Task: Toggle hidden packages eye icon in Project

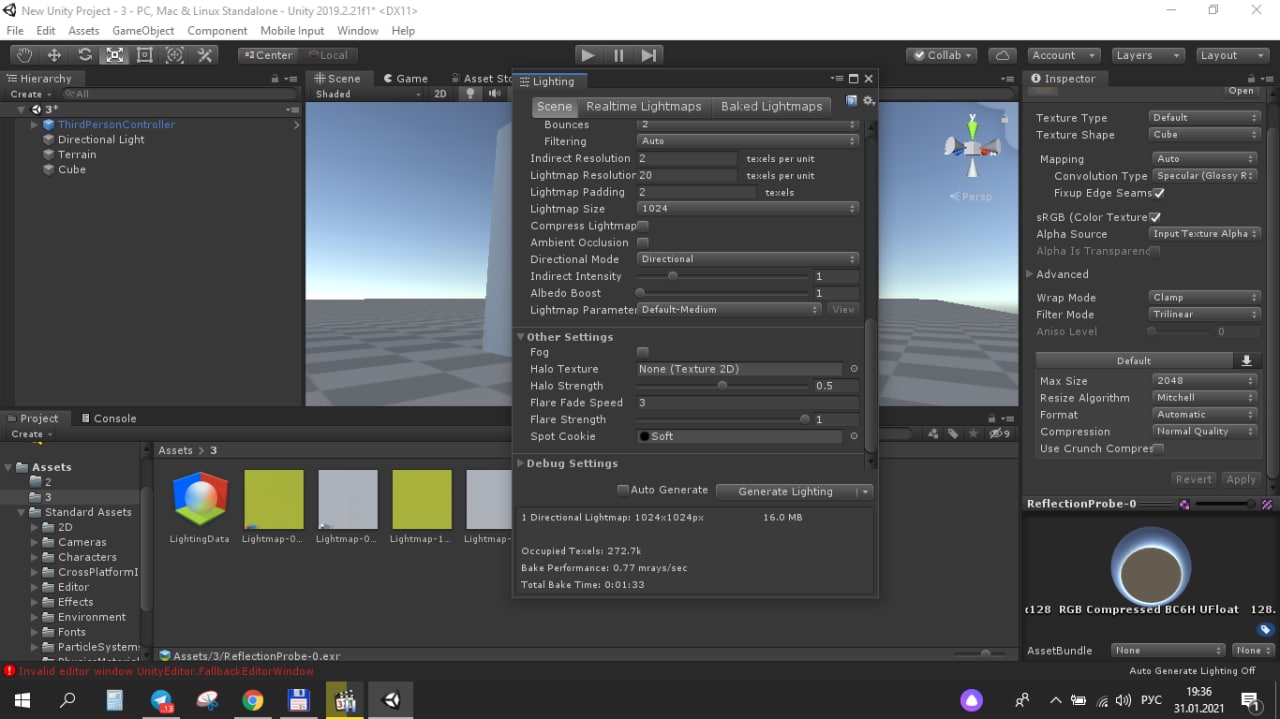Action: pos(999,434)
